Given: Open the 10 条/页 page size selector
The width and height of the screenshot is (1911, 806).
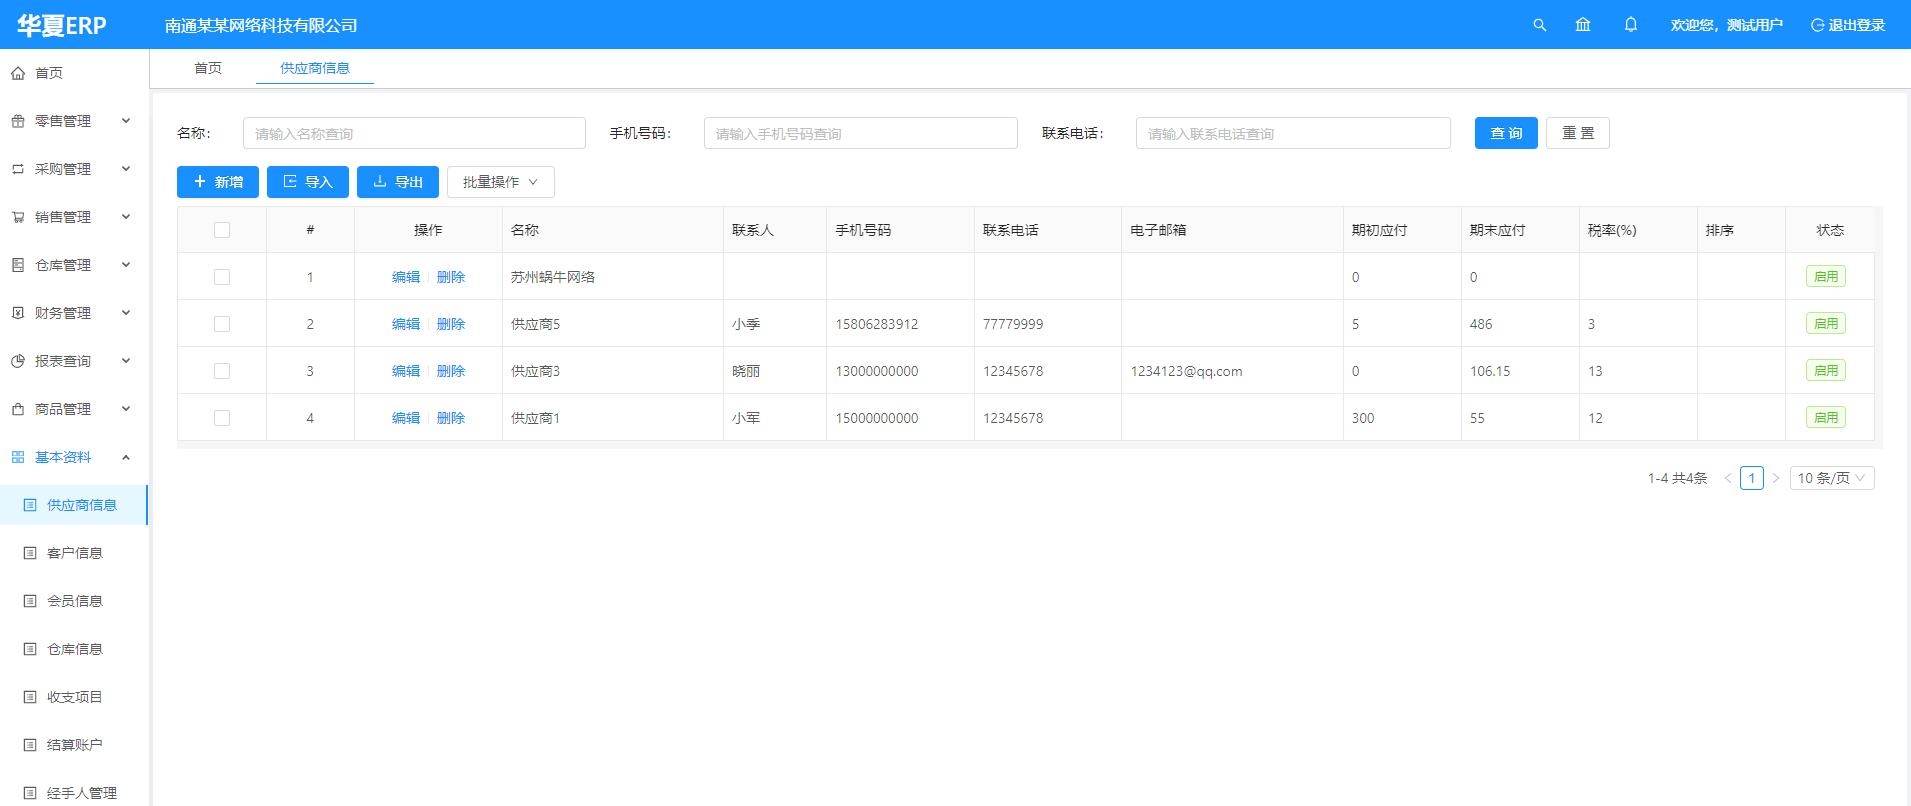Looking at the screenshot, I should tap(1831, 478).
